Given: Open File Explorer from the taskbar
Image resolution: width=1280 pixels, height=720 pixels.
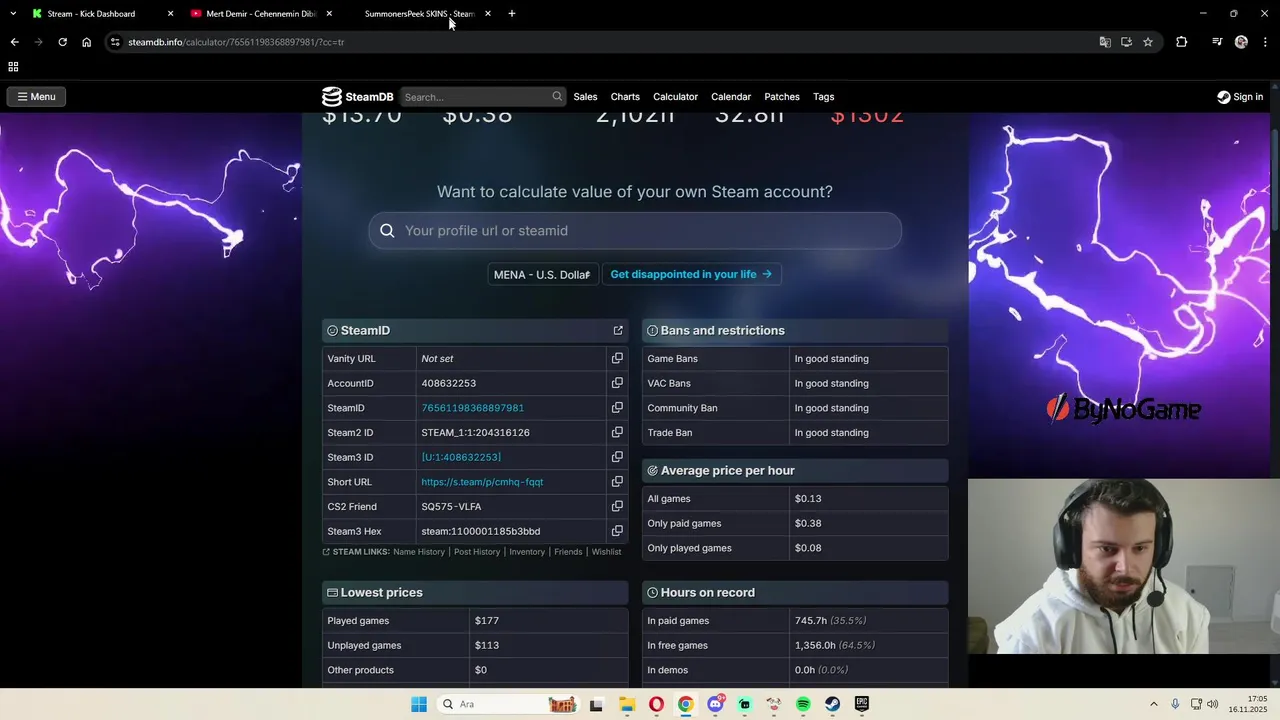Looking at the screenshot, I should 626,704.
